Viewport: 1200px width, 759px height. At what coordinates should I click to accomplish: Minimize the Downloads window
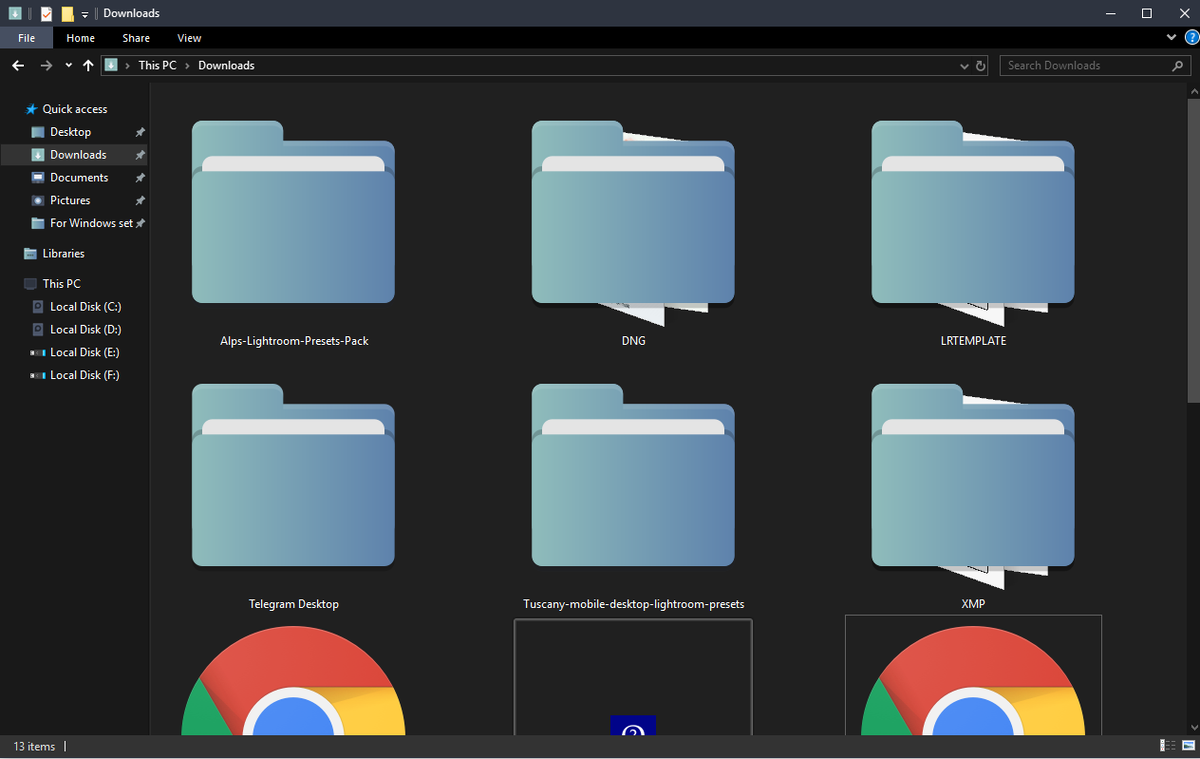click(1111, 13)
